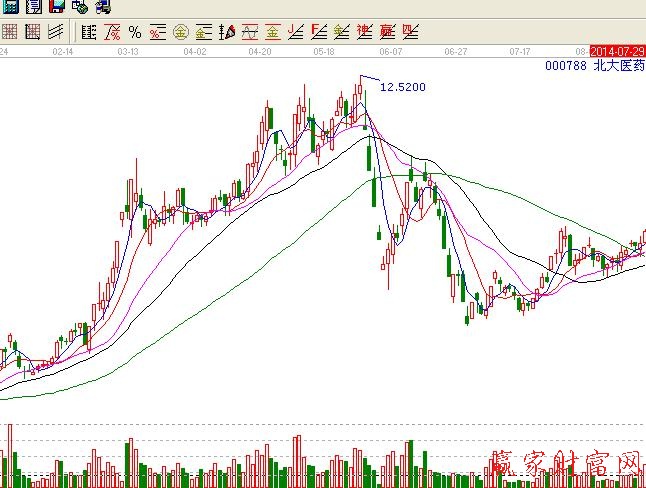Select the circled 金 golden ratio tool
The width and height of the screenshot is (646, 488).
181,32
